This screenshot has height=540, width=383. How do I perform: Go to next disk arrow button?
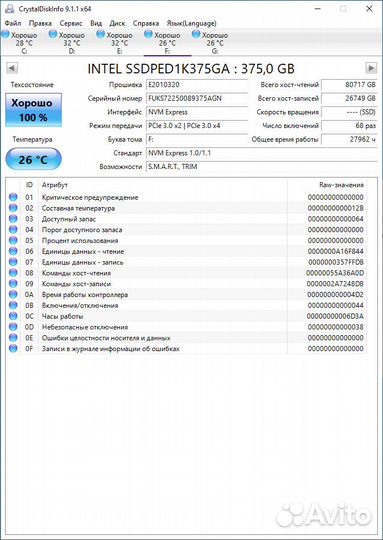[x=371, y=68]
